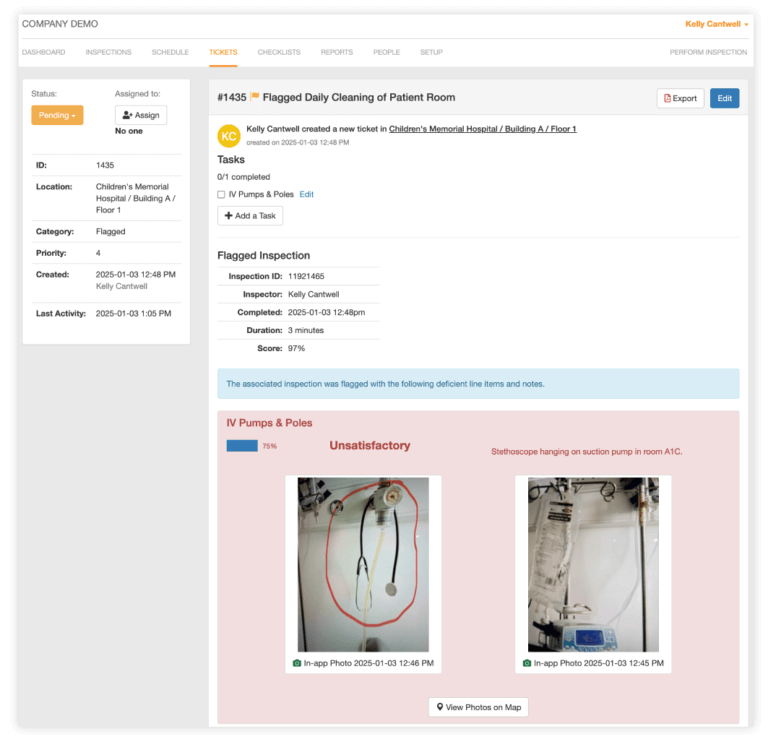Click camera icon under the stethoscope photo

point(297,663)
